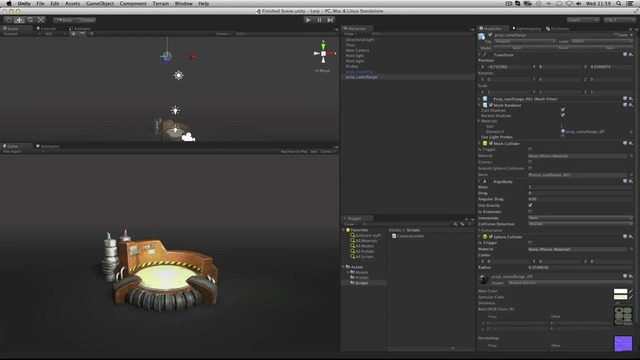Switch to the Console tab
The width and height of the screenshot is (640, 360).
pos(46,29)
